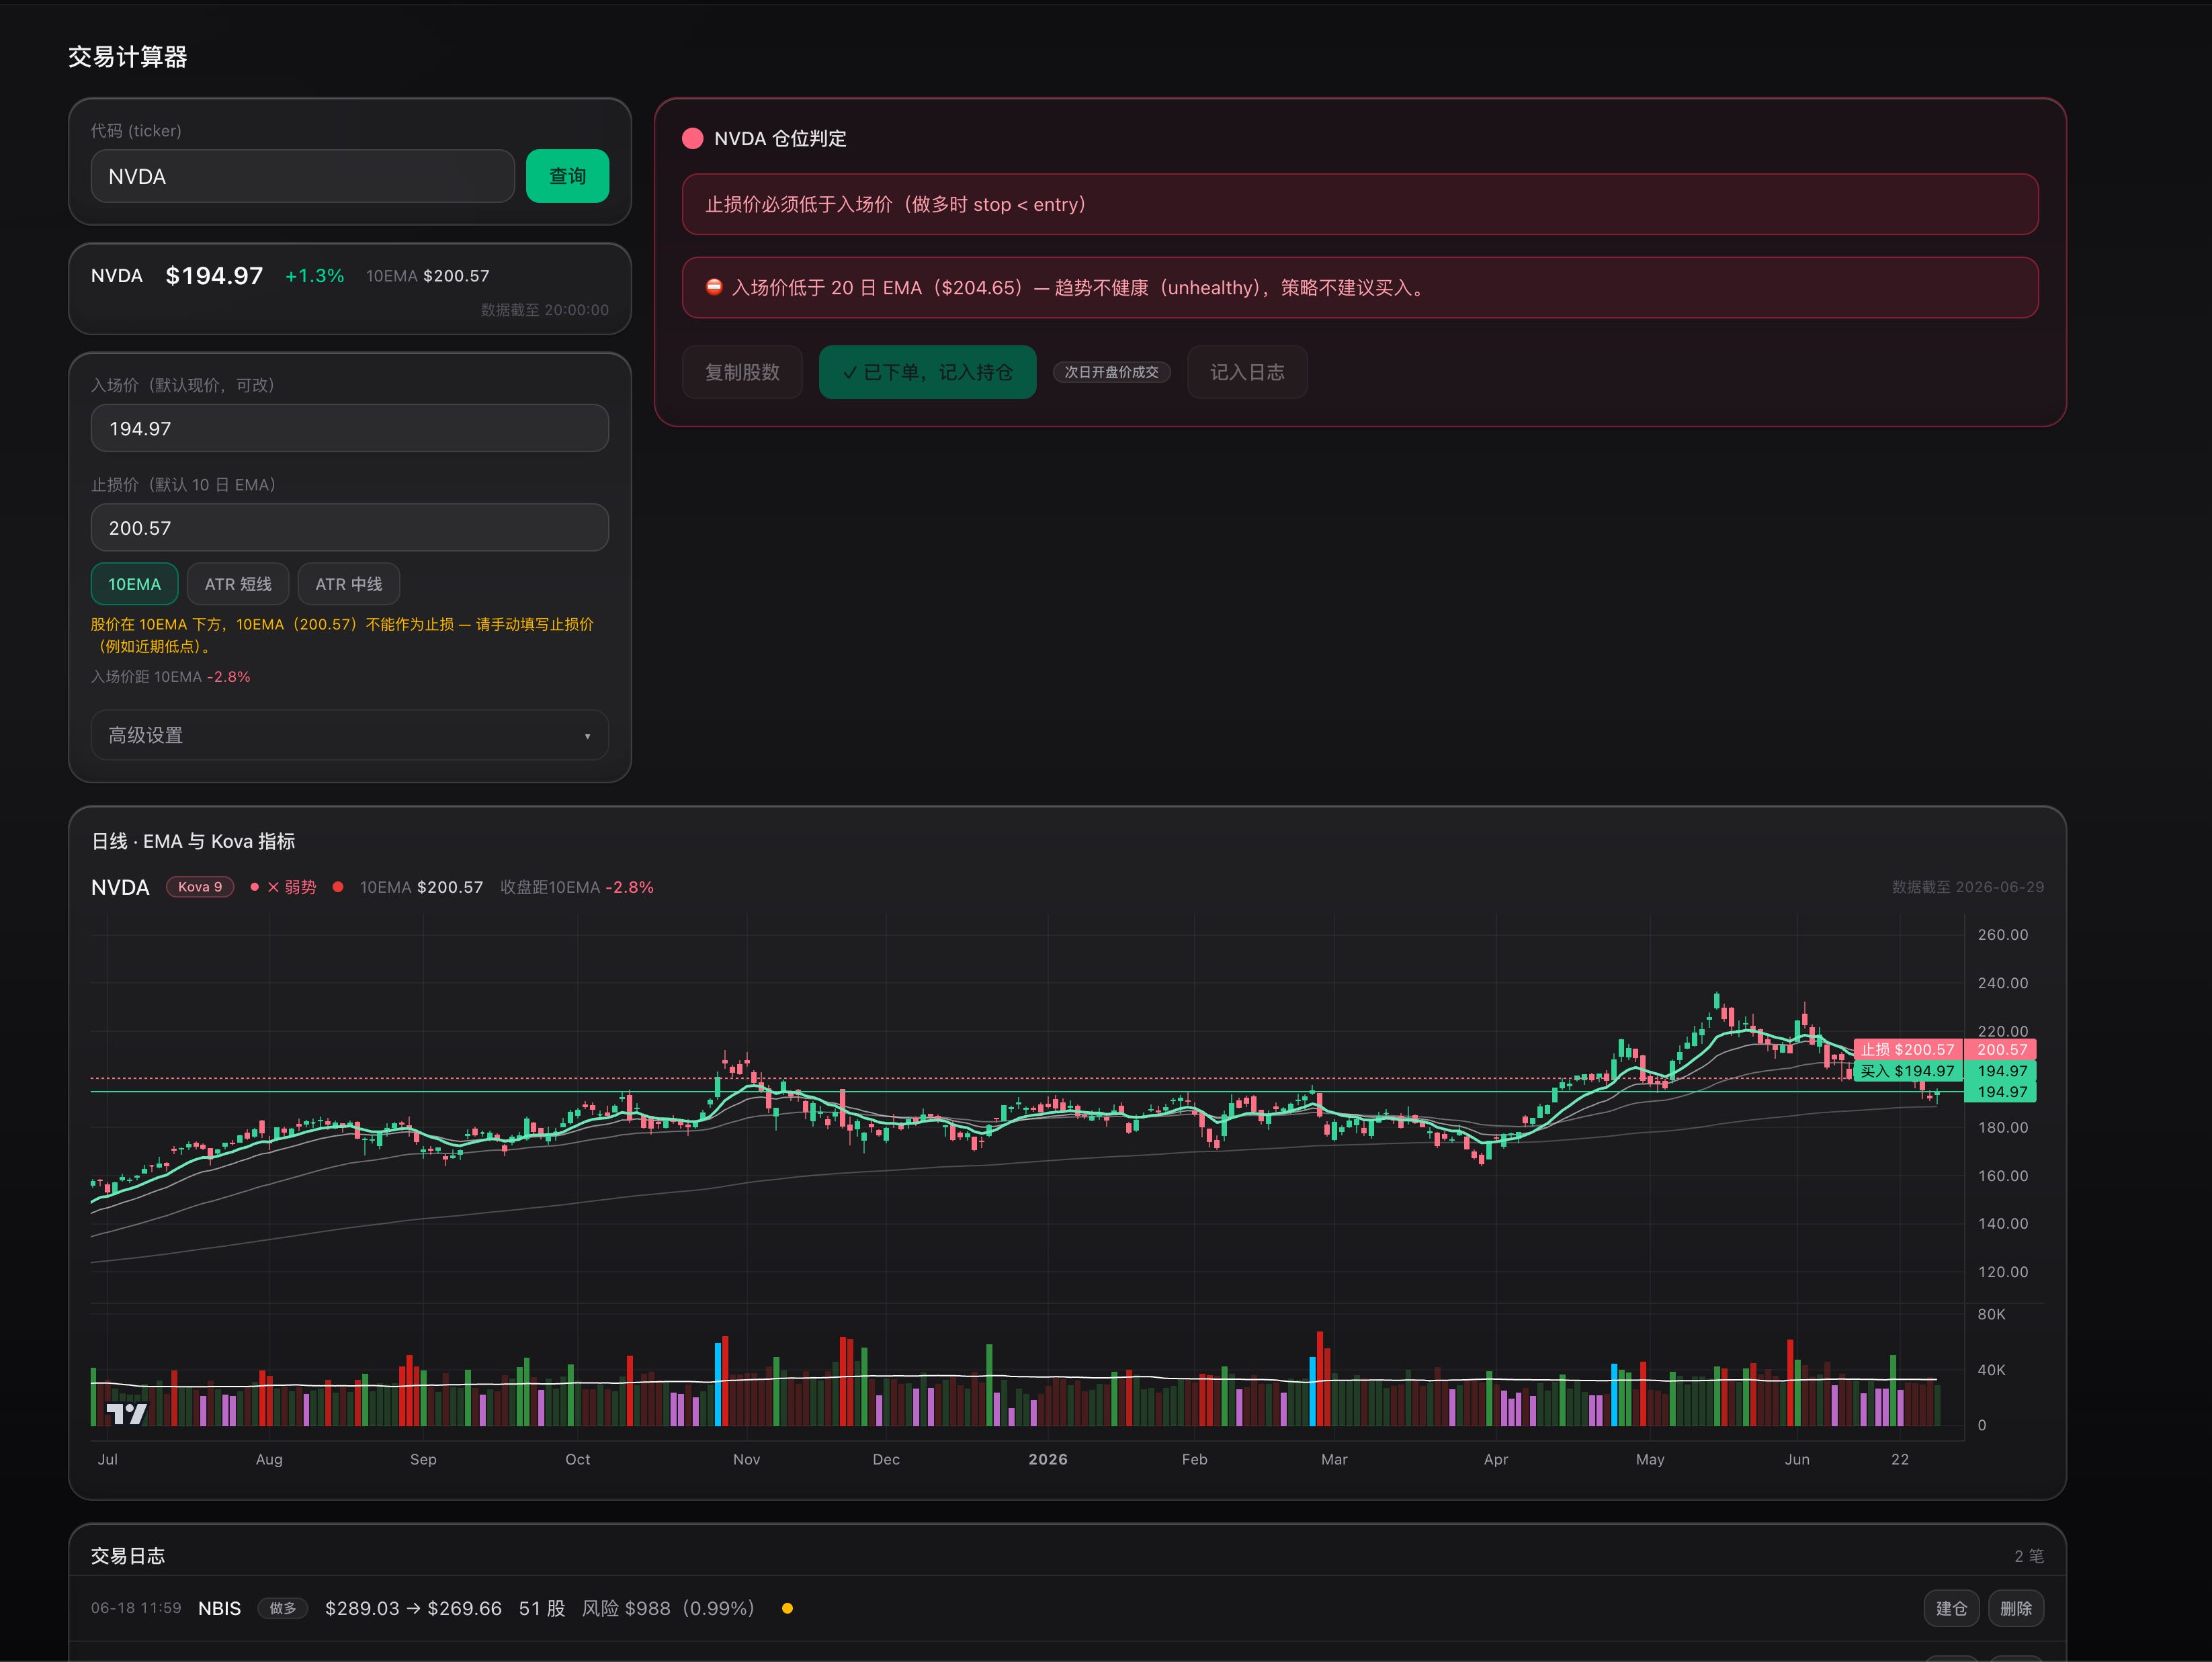
Task: Click the 数据截至 2026-06-29 label
Action: click(1968, 887)
